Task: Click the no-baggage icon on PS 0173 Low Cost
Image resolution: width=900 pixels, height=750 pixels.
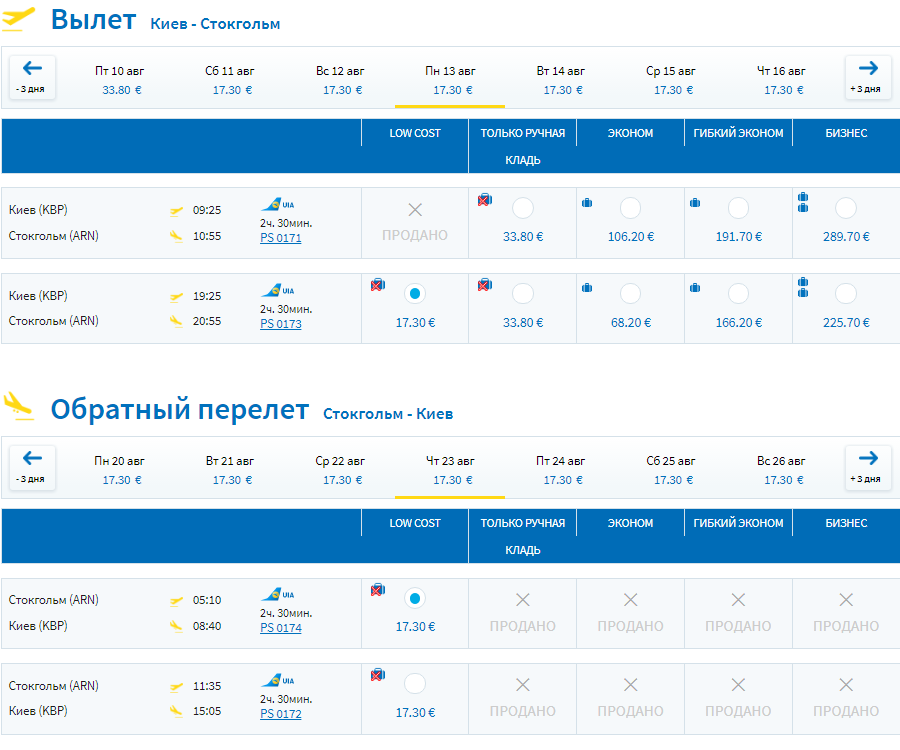Action: point(378,286)
